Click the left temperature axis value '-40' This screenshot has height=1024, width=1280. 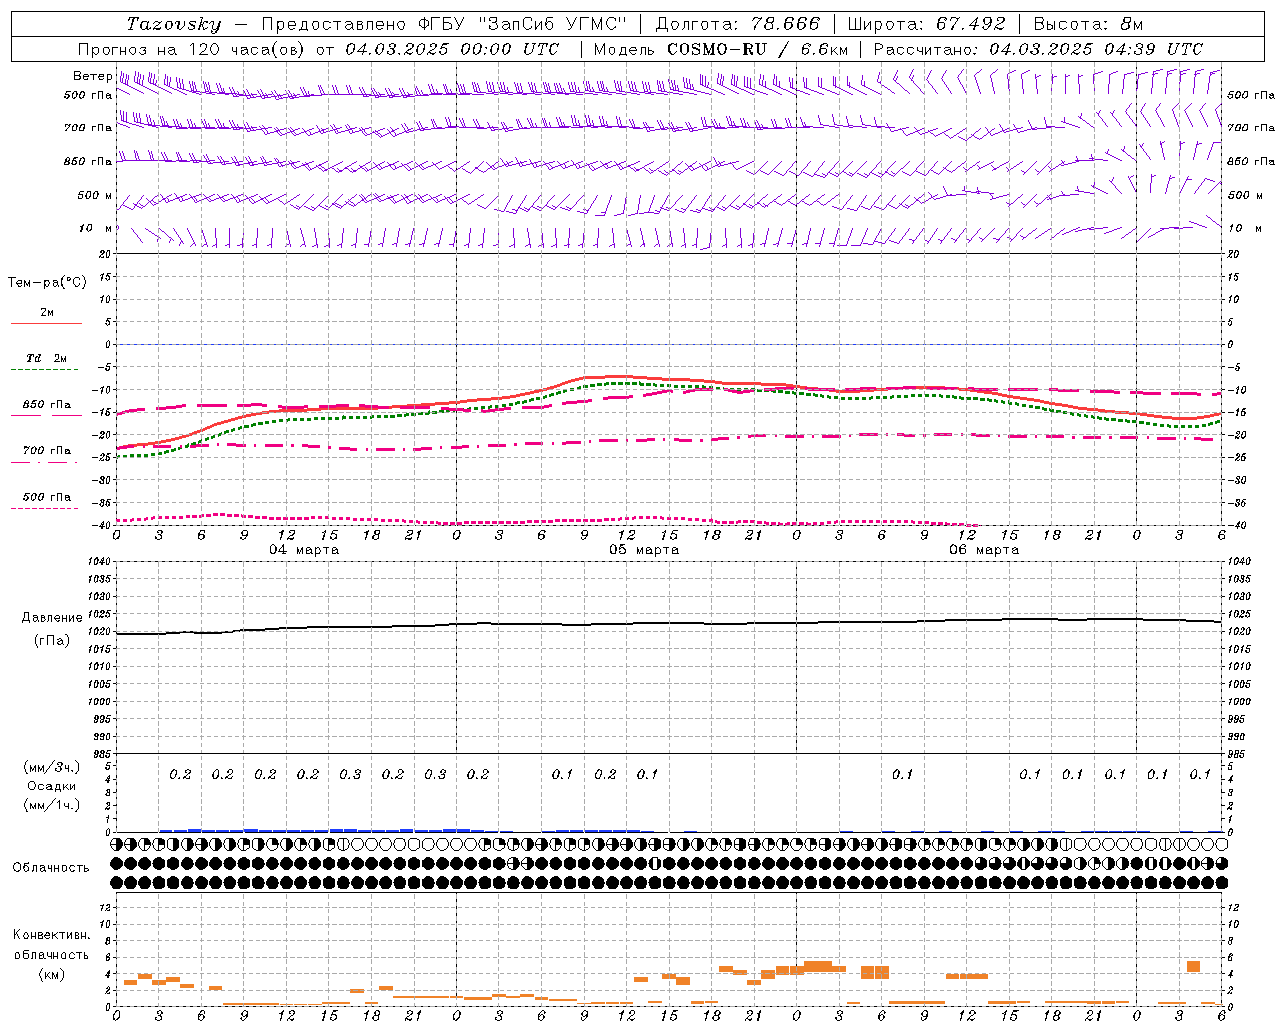click(x=103, y=525)
